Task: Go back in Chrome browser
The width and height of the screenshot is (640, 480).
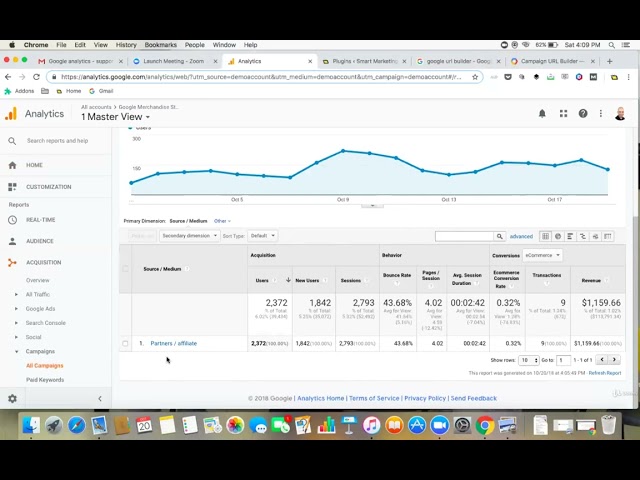Action: point(8,77)
